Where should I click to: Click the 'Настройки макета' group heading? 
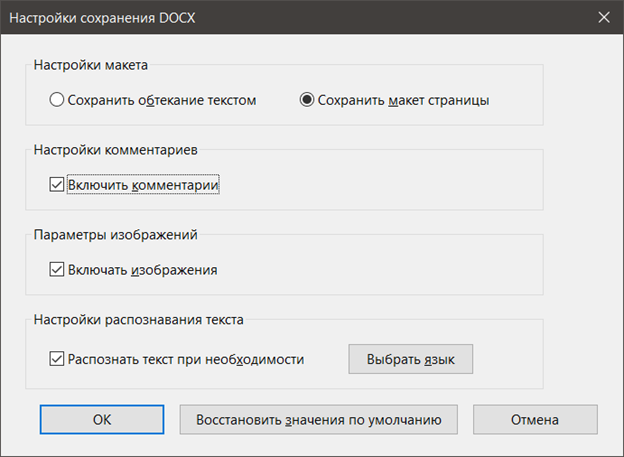(91, 65)
